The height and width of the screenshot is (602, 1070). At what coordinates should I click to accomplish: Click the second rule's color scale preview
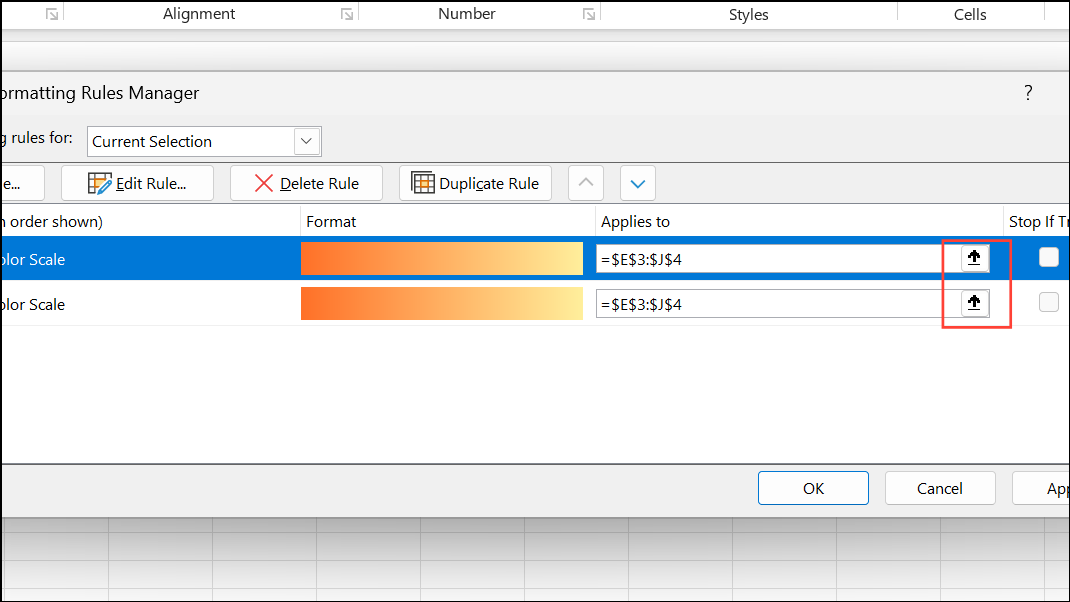441,302
